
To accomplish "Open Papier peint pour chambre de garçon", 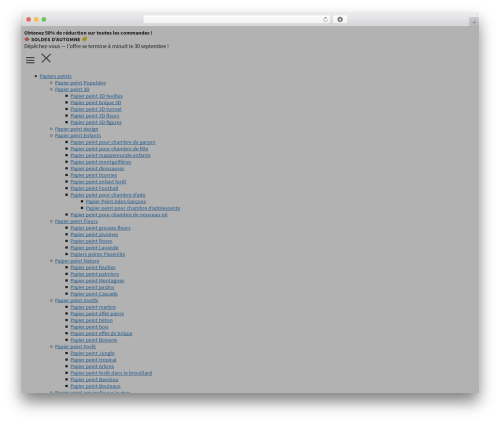I will click(x=113, y=142).
